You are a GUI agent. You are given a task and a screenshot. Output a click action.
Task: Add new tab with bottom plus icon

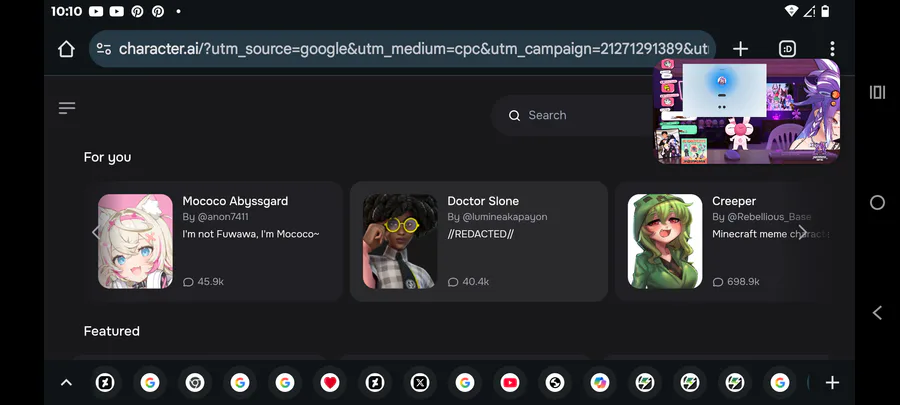pyautogui.click(x=832, y=383)
